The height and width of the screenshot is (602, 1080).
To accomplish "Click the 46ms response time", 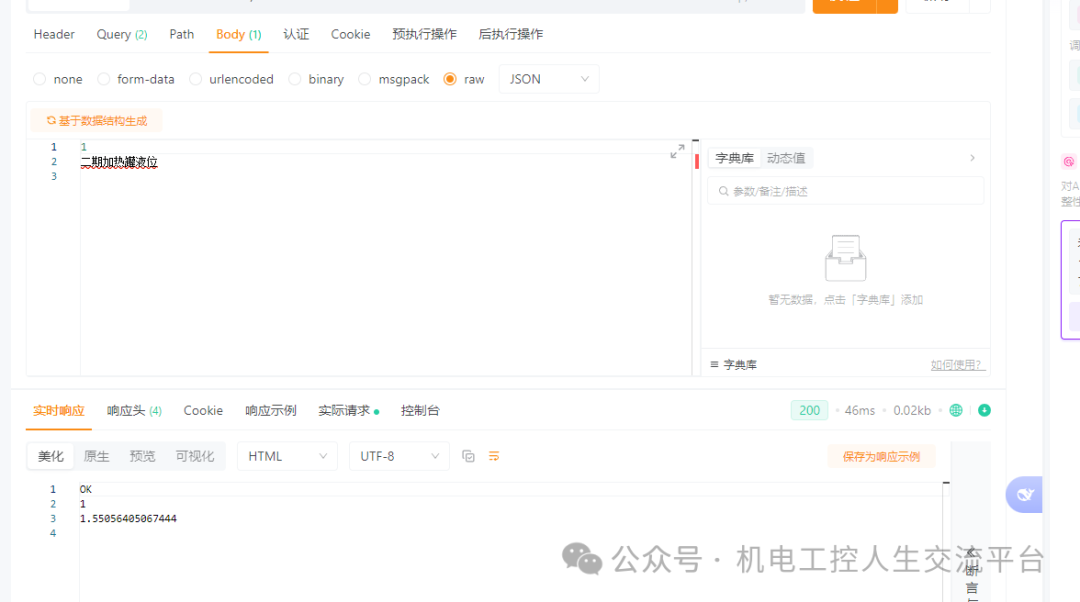I will point(860,411).
